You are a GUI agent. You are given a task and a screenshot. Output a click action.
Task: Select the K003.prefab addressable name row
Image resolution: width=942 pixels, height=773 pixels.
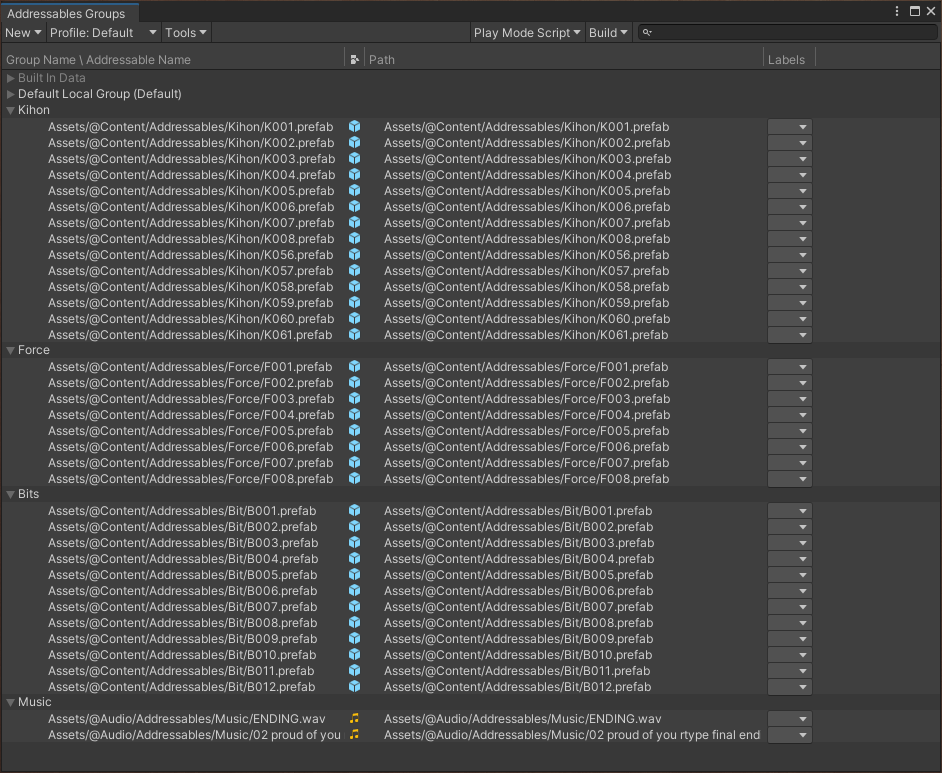tap(191, 159)
